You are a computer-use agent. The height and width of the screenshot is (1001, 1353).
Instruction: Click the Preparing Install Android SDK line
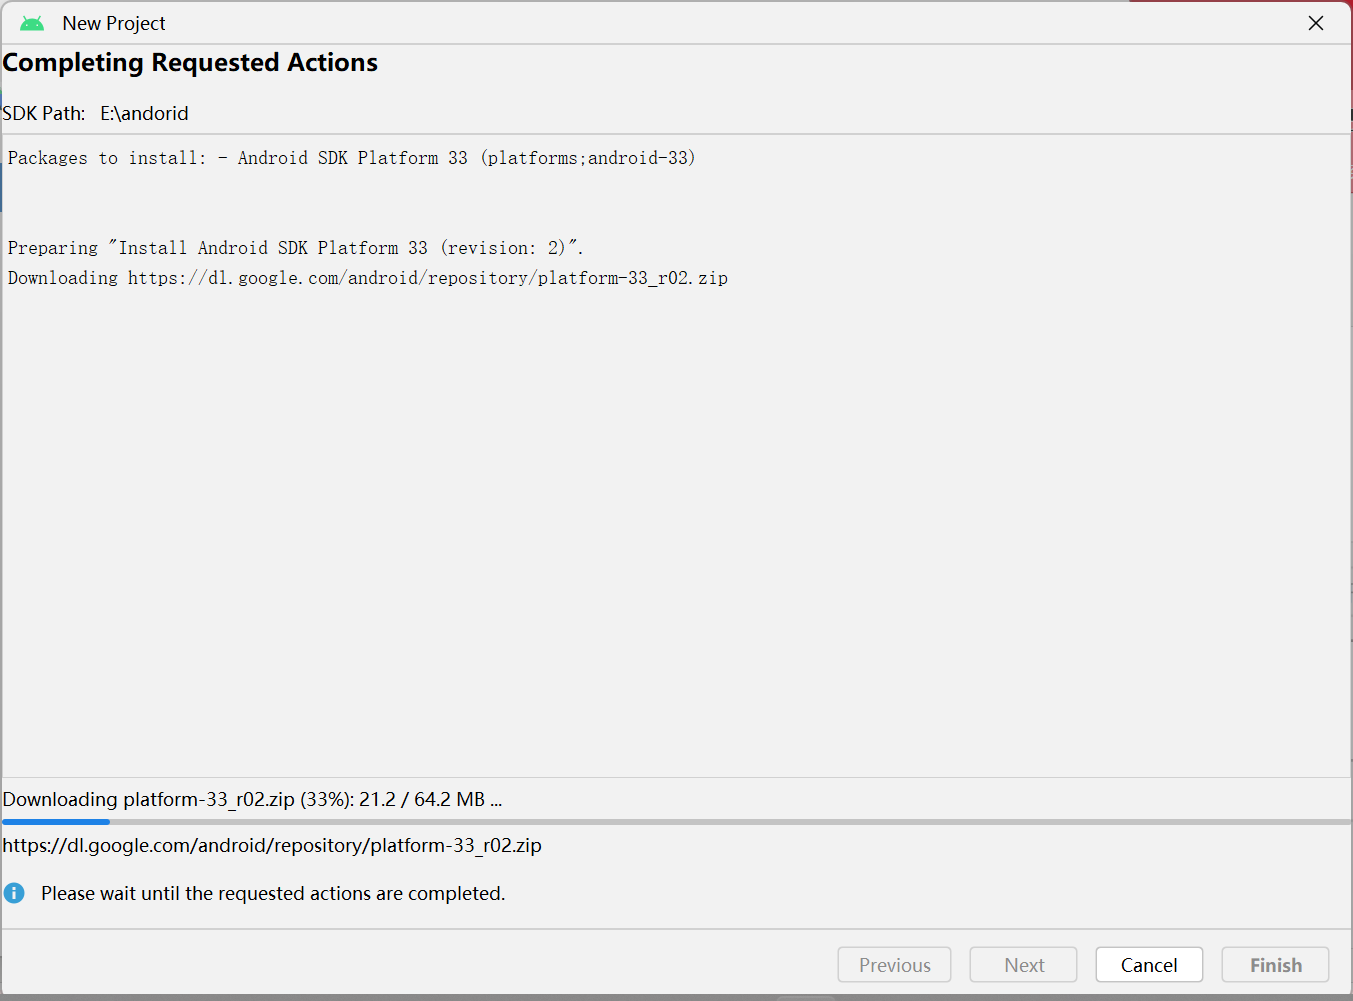(x=295, y=248)
